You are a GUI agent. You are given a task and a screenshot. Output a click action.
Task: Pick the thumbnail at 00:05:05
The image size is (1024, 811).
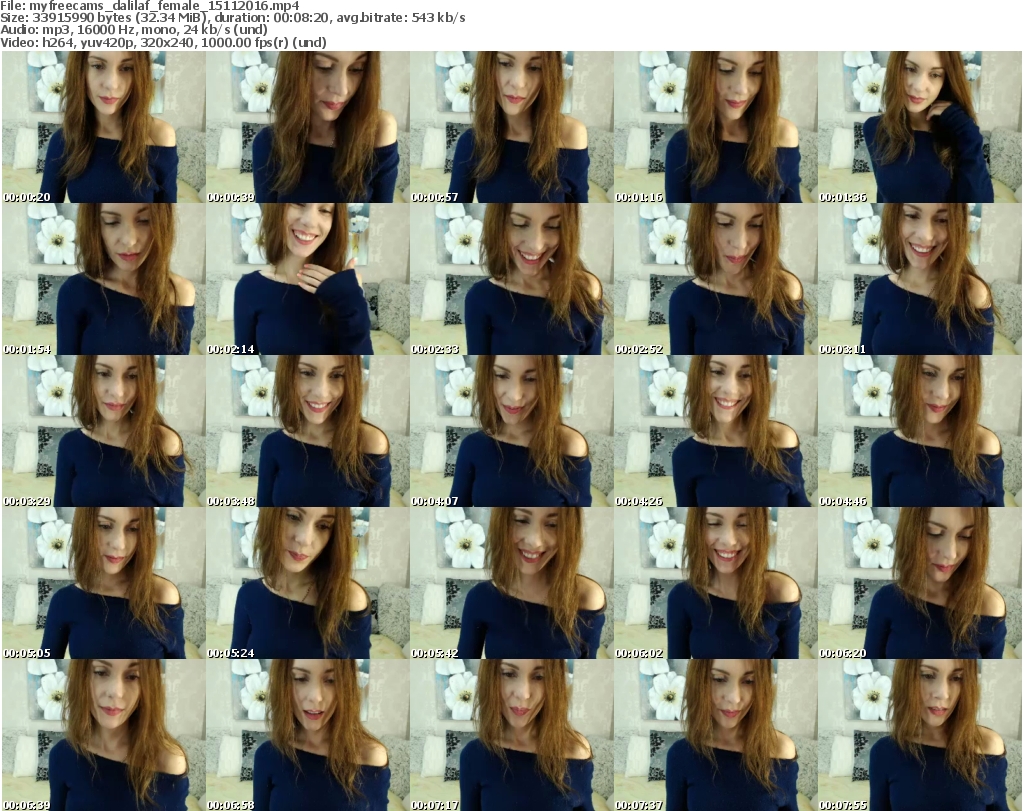click(103, 583)
